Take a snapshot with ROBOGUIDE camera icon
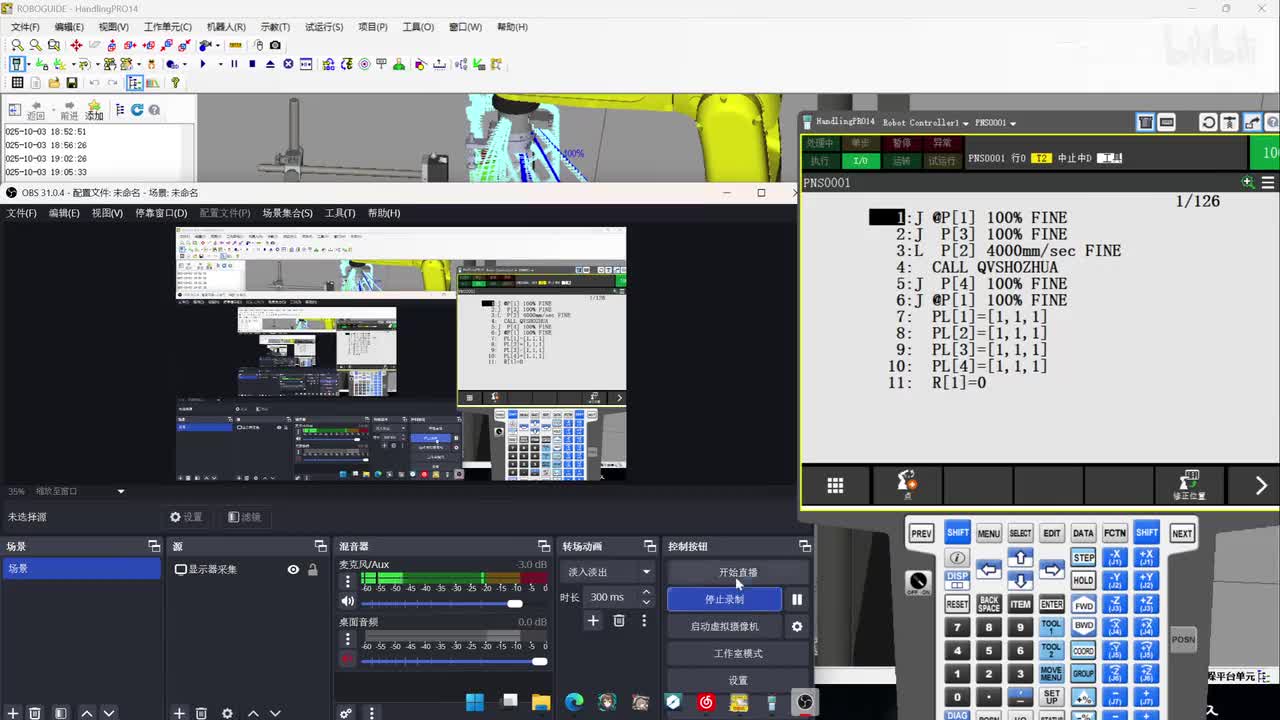Screen dimensions: 1280x720 275,45
